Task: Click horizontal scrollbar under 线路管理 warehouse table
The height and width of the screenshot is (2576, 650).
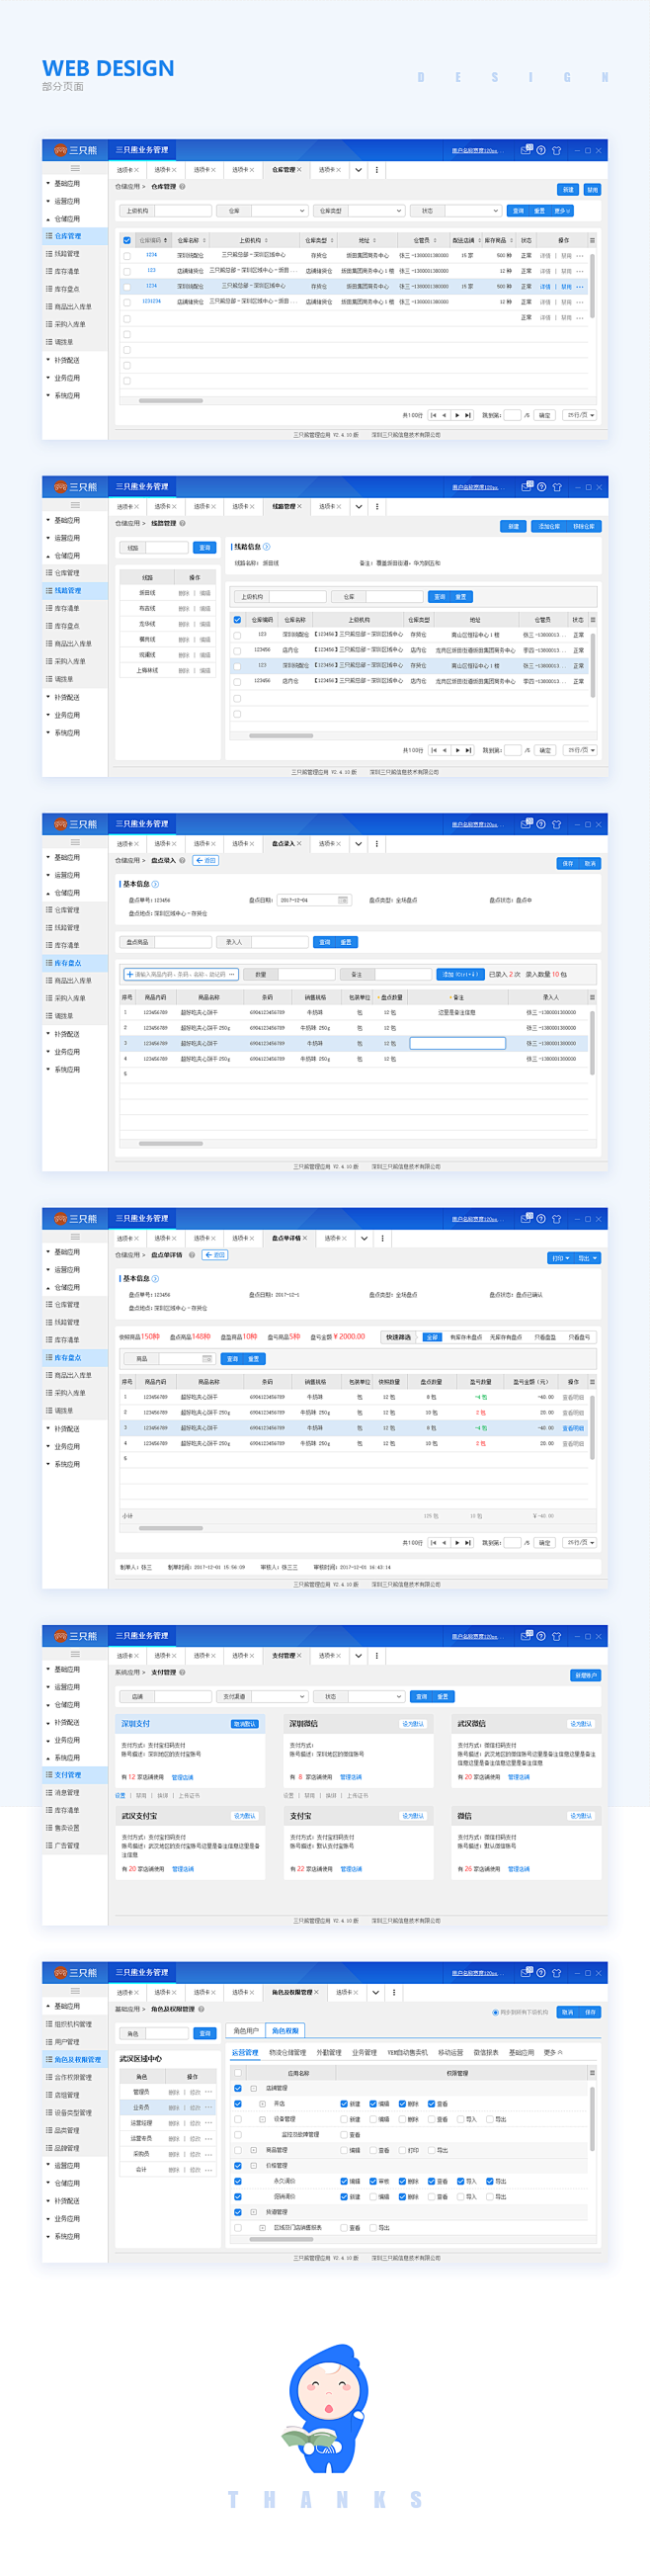Action: coord(281,736)
